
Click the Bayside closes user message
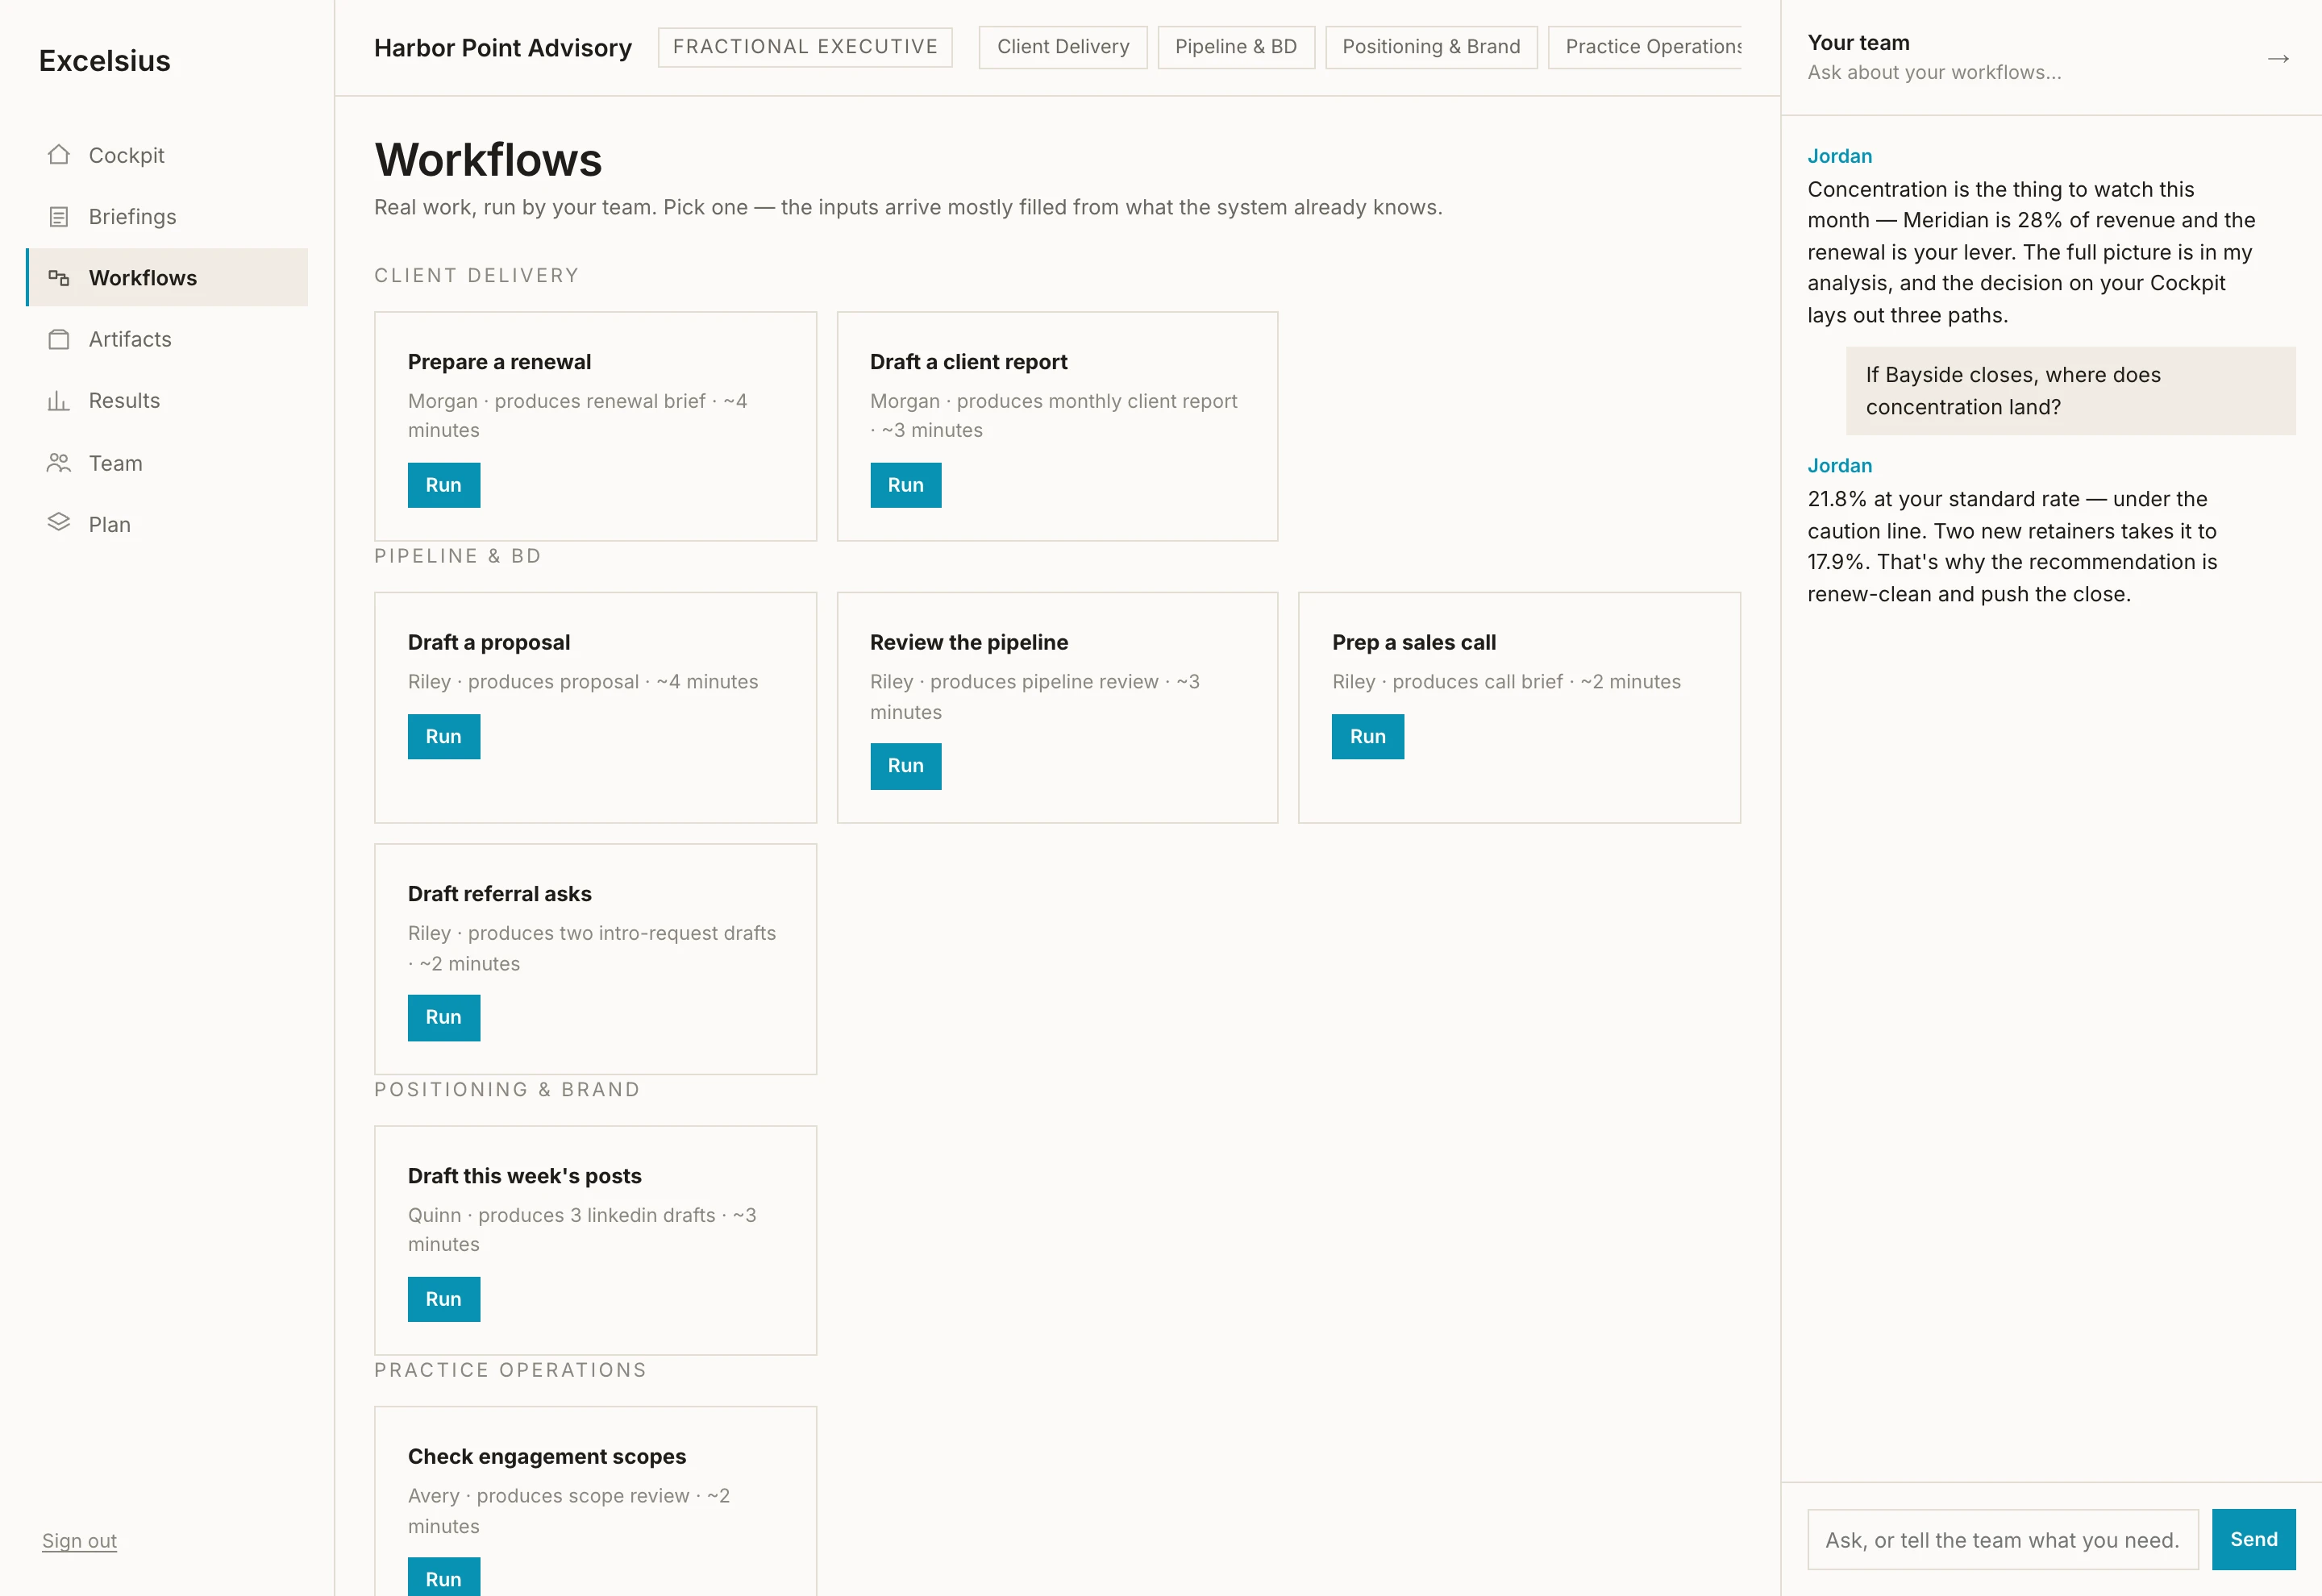point(2070,391)
